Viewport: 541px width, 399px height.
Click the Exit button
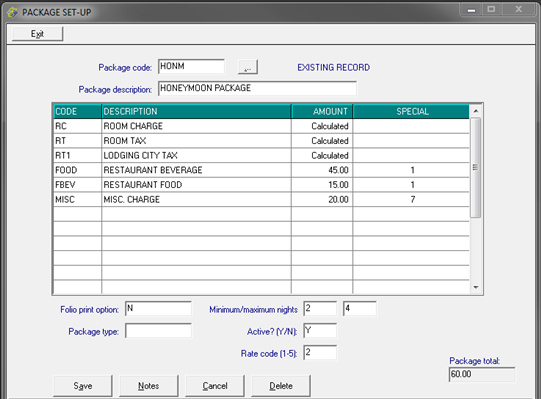pyautogui.click(x=37, y=34)
